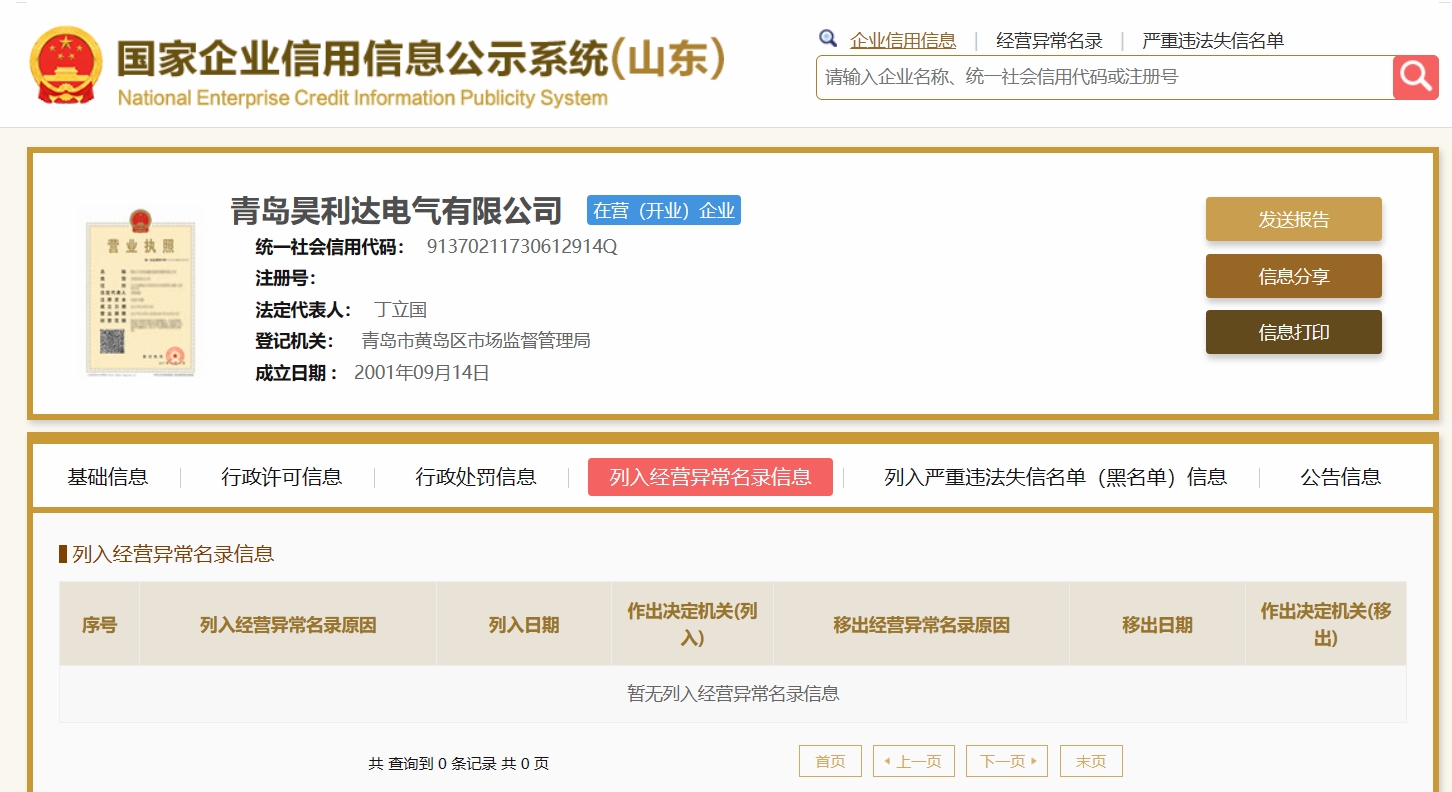Image resolution: width=1452 pixels, height=792 pixels.
Task: Switch to the 基础信息 tab
Action: pos(108,477)
